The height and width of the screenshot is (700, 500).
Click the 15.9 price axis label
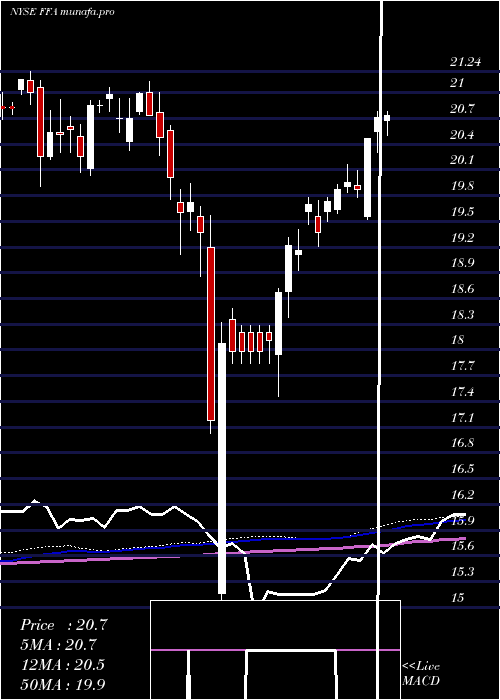coord(462,521)
